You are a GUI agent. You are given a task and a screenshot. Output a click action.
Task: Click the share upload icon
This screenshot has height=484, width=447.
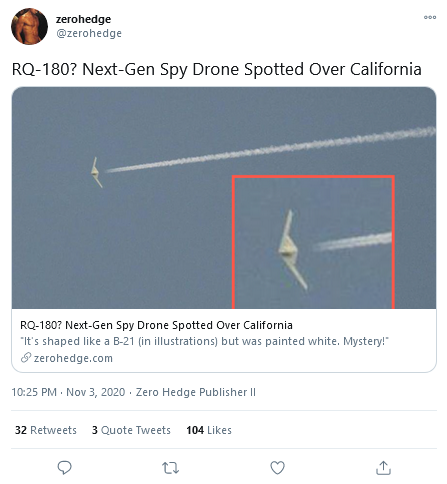pos(383,468)
